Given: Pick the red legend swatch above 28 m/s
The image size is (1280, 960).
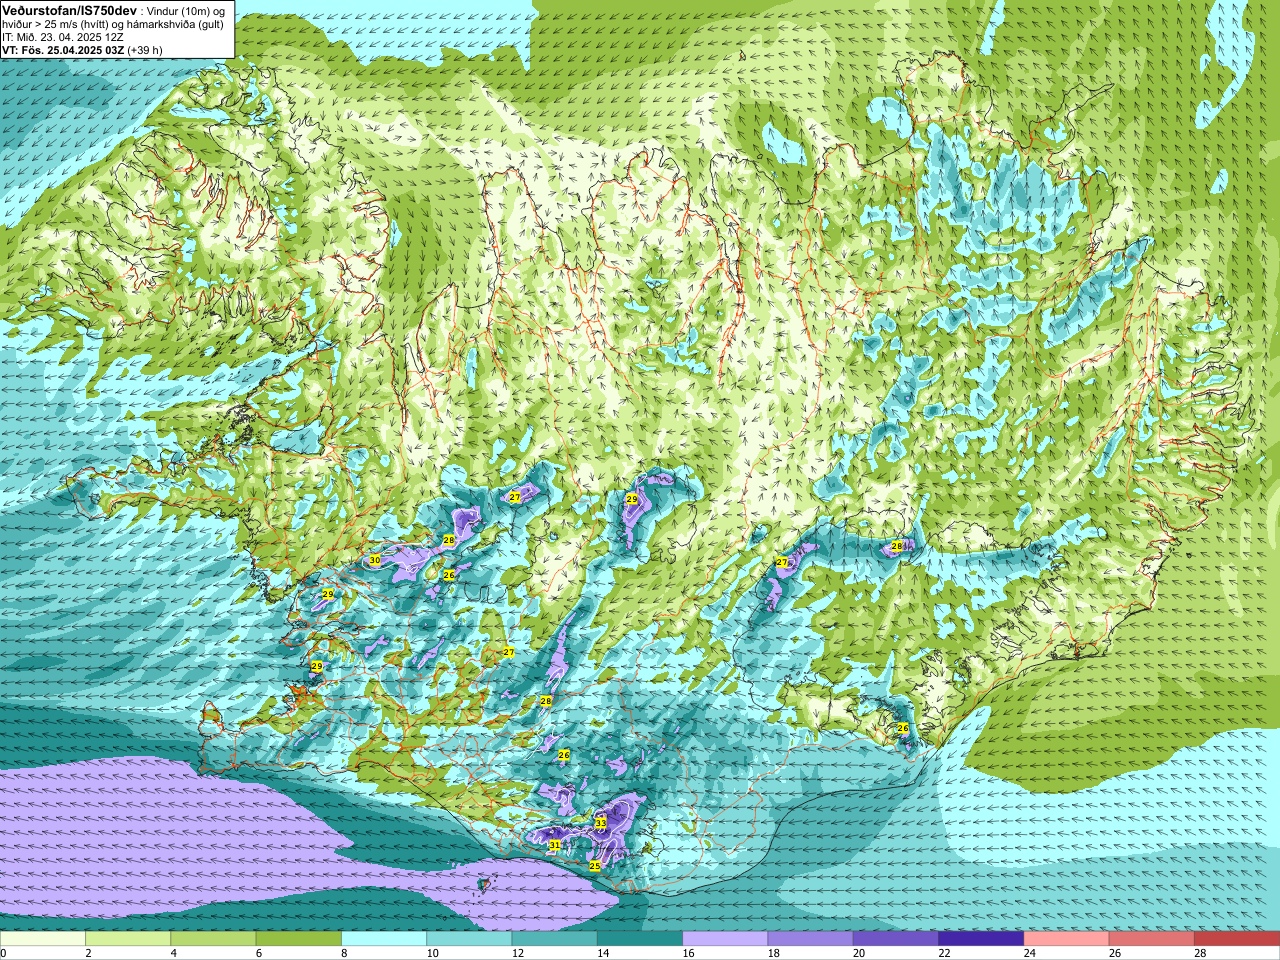Looking at the screenshot, I should coord(1237,939).
